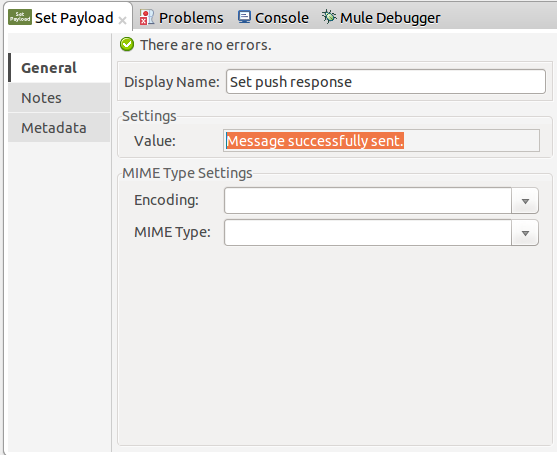The image size is (557, 455).
Task: Open the Notes section
Action: (59, 98)
